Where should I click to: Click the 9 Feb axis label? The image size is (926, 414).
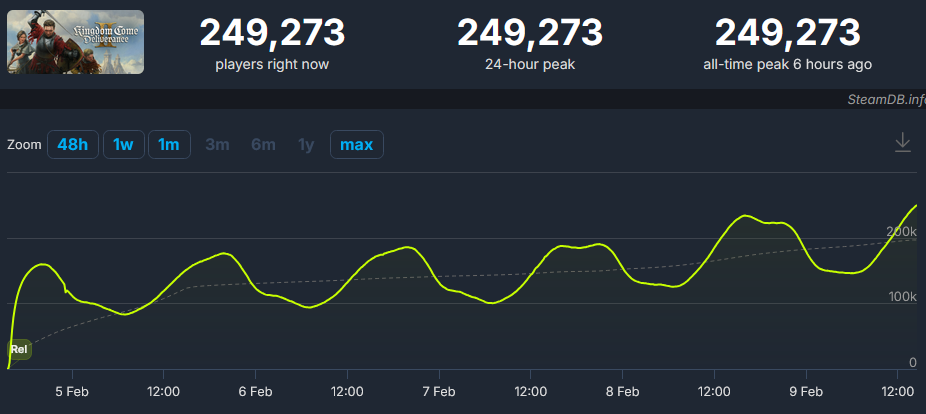(806, 391)
